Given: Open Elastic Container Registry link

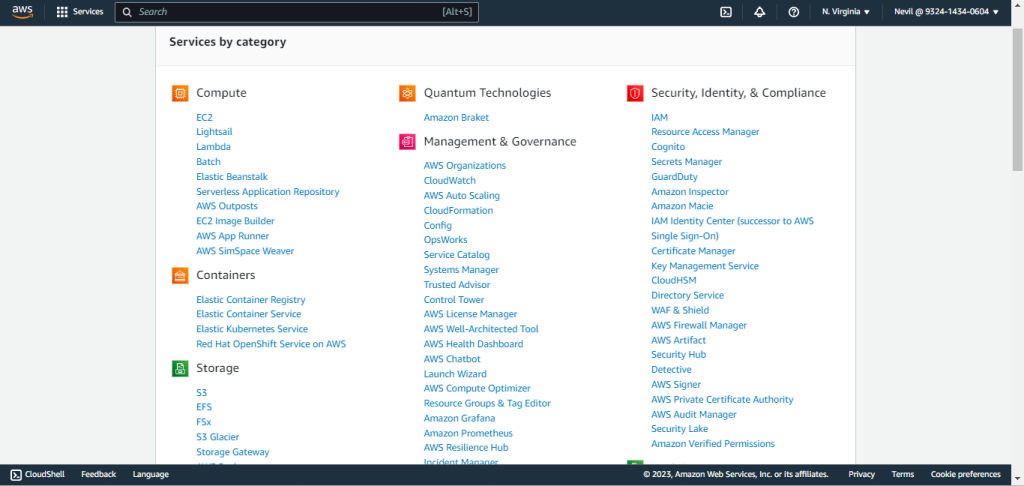Looking at the screenshot, I should pyautogui.click(x=251, y=300).
